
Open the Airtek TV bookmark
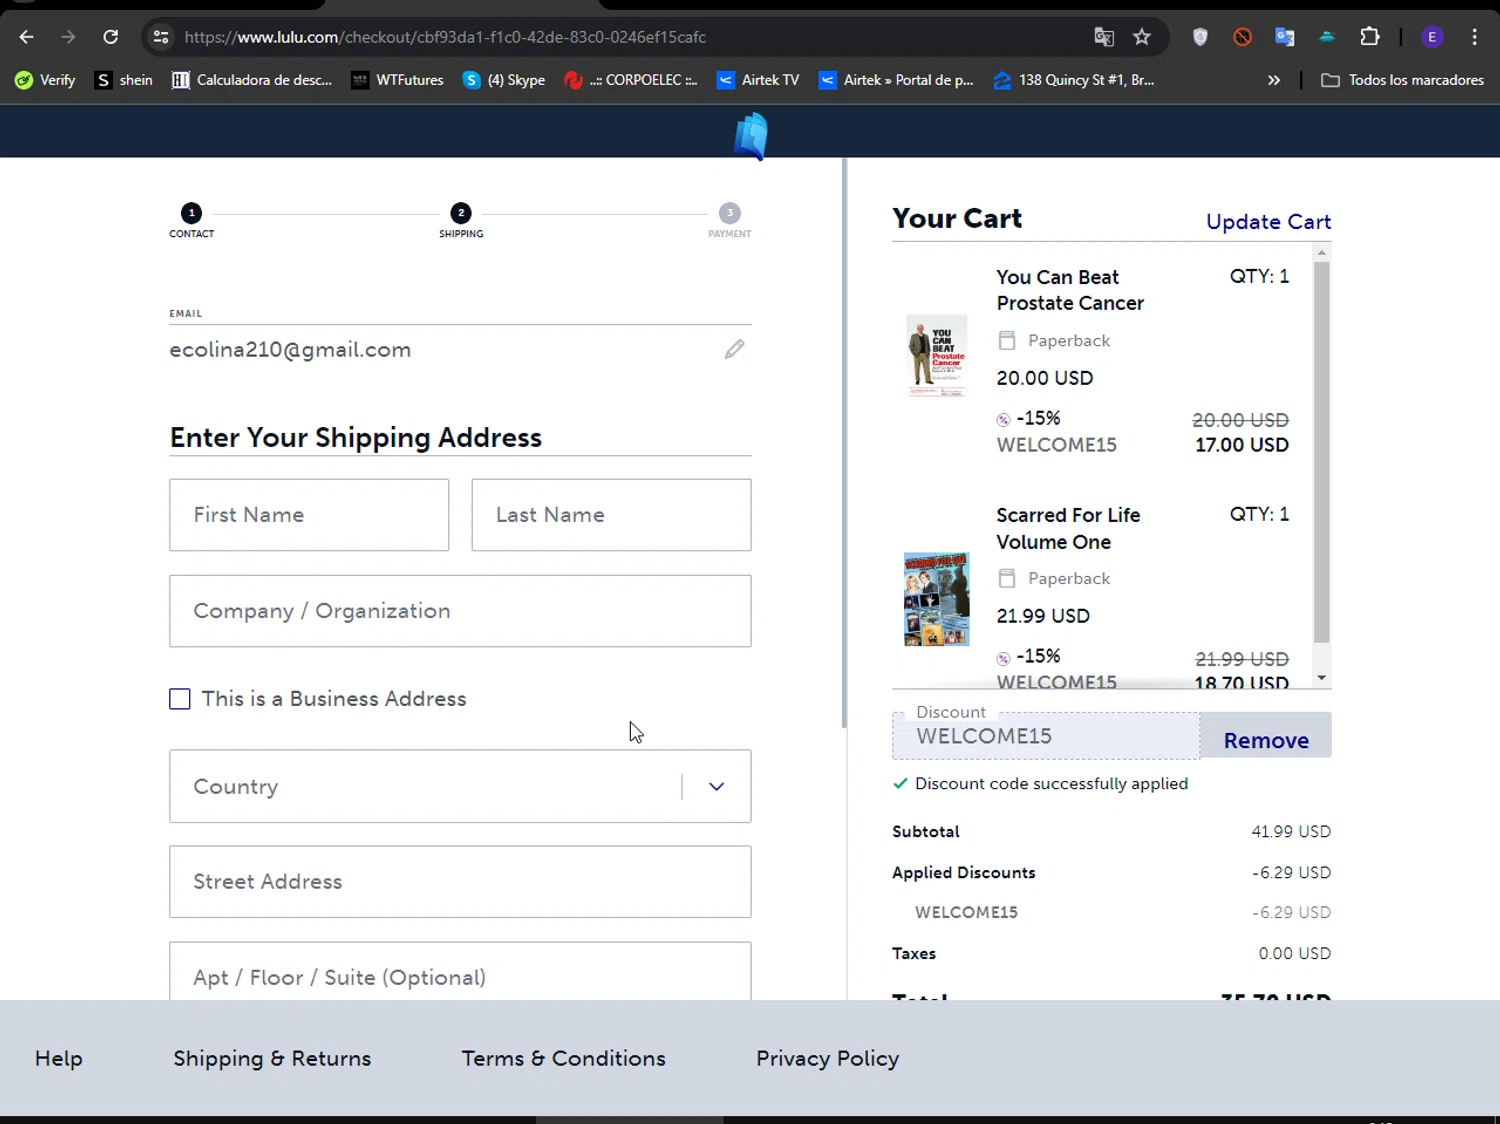coord(758,80)
